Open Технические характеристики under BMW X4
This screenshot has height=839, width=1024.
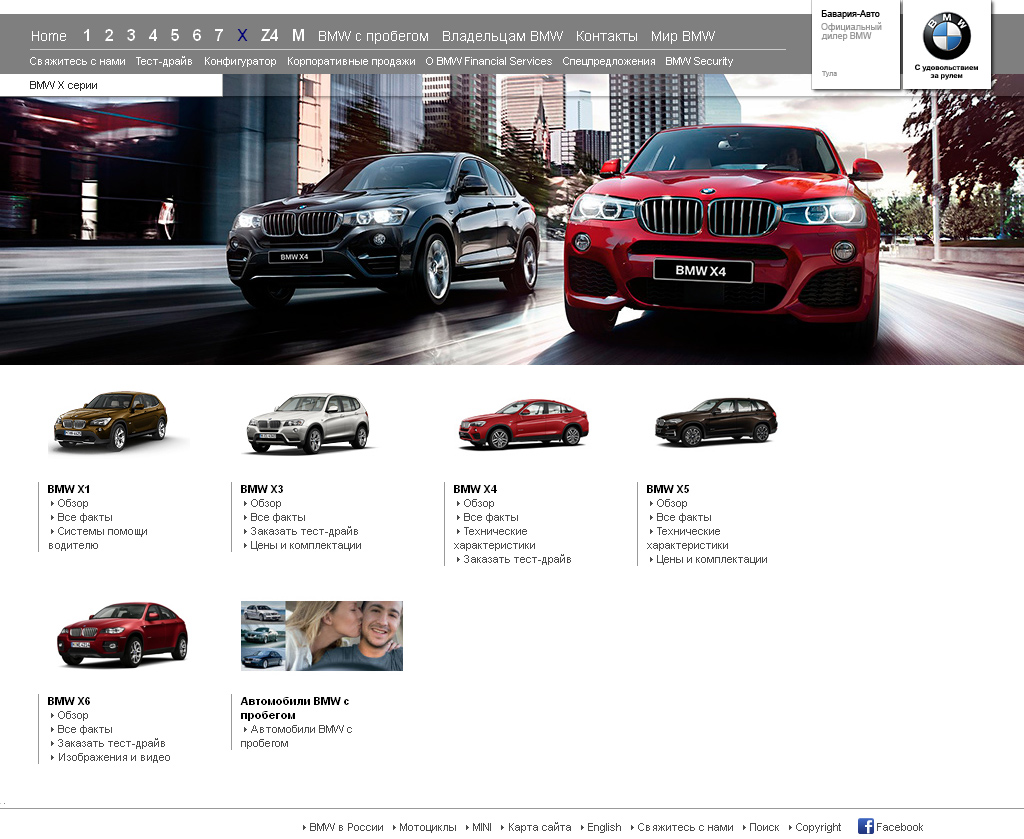click(494, 538)
